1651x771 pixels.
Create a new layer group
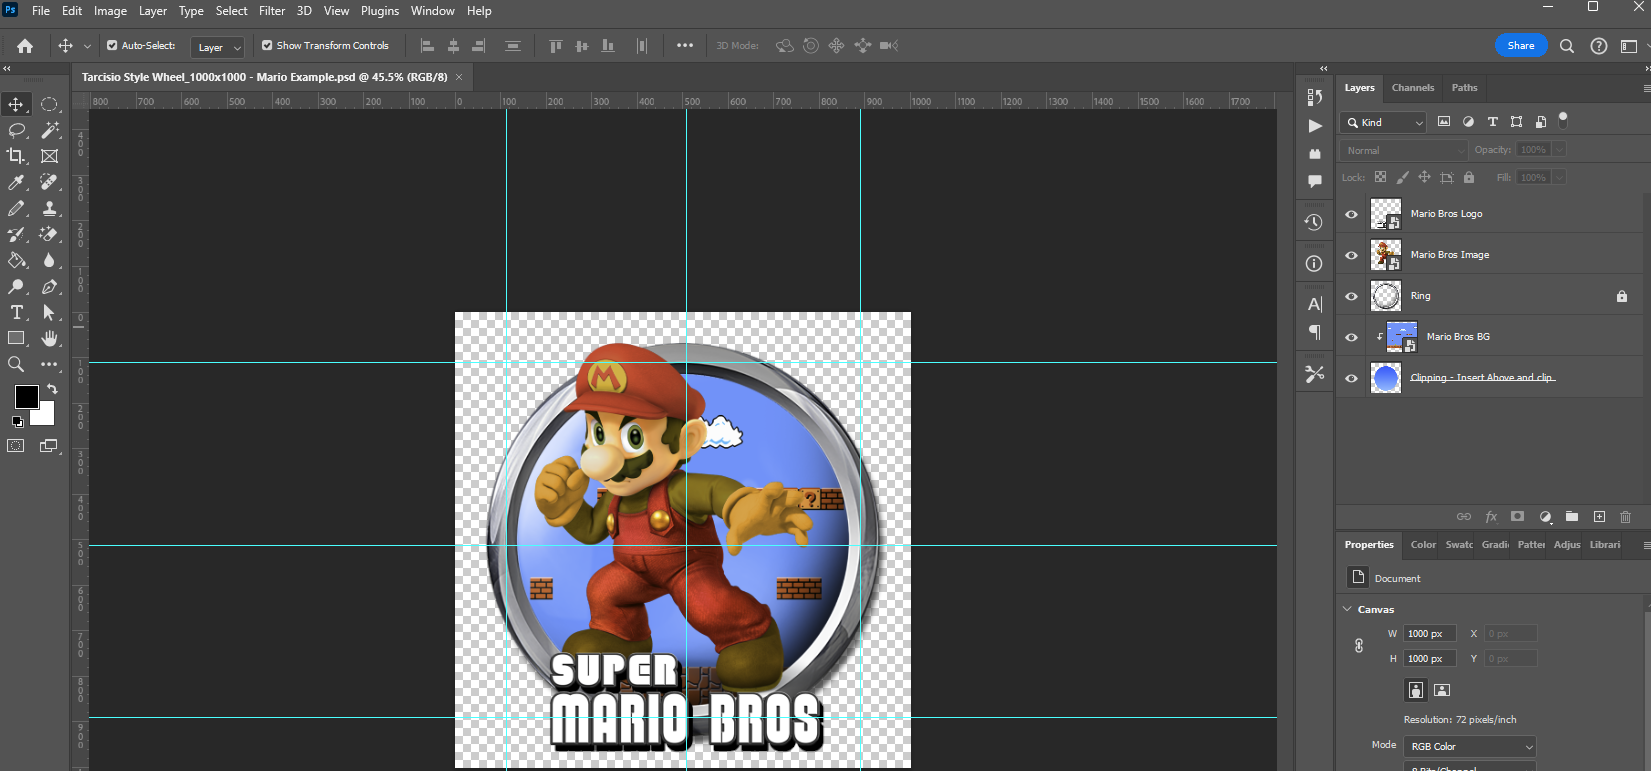tap(1572, 517)
